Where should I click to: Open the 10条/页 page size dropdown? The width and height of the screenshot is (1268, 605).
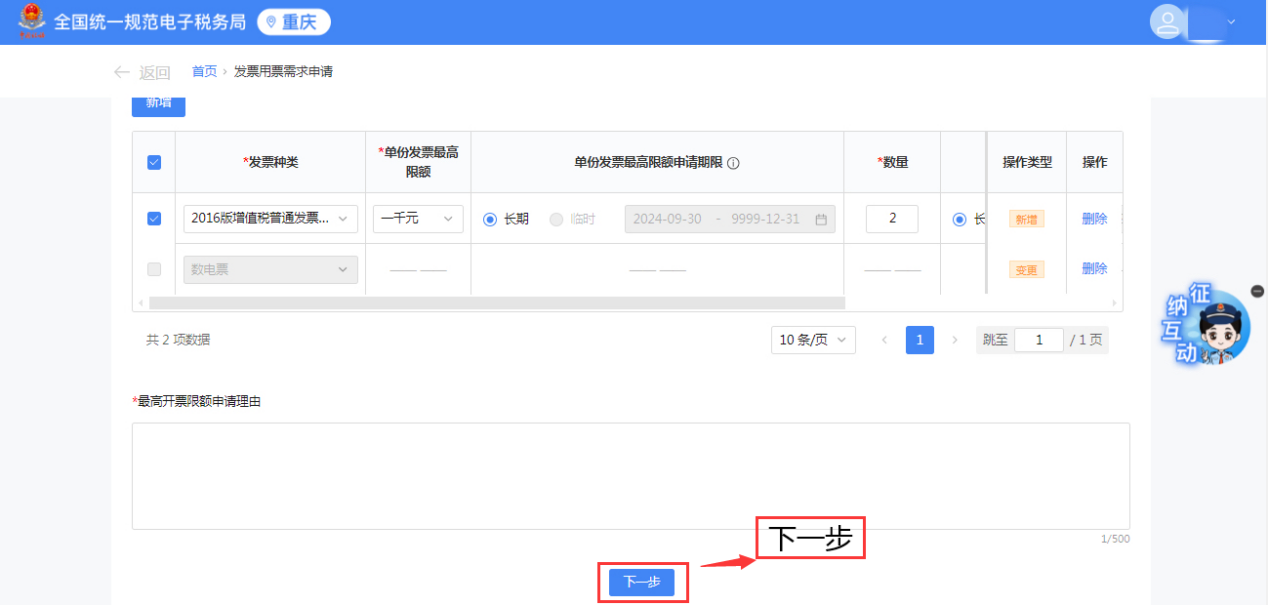(x=813, y=340)
